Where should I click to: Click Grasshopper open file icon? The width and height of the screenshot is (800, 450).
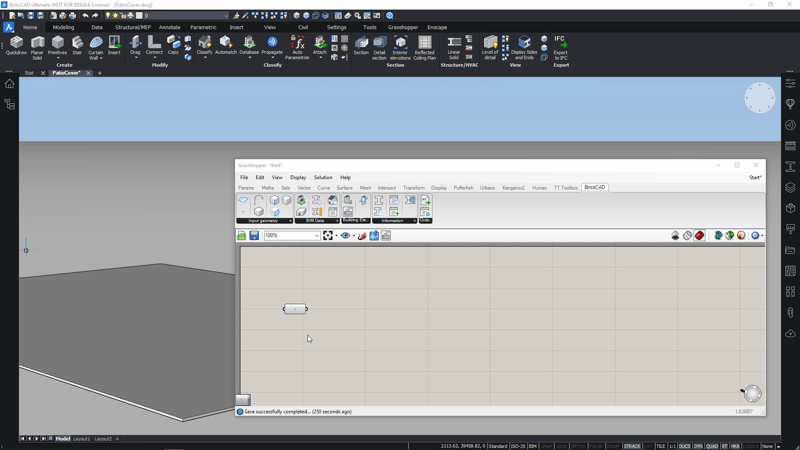[242, 236]
